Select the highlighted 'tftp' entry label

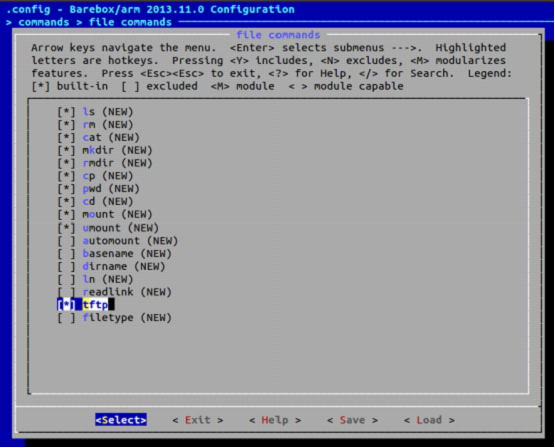point(95,305)
